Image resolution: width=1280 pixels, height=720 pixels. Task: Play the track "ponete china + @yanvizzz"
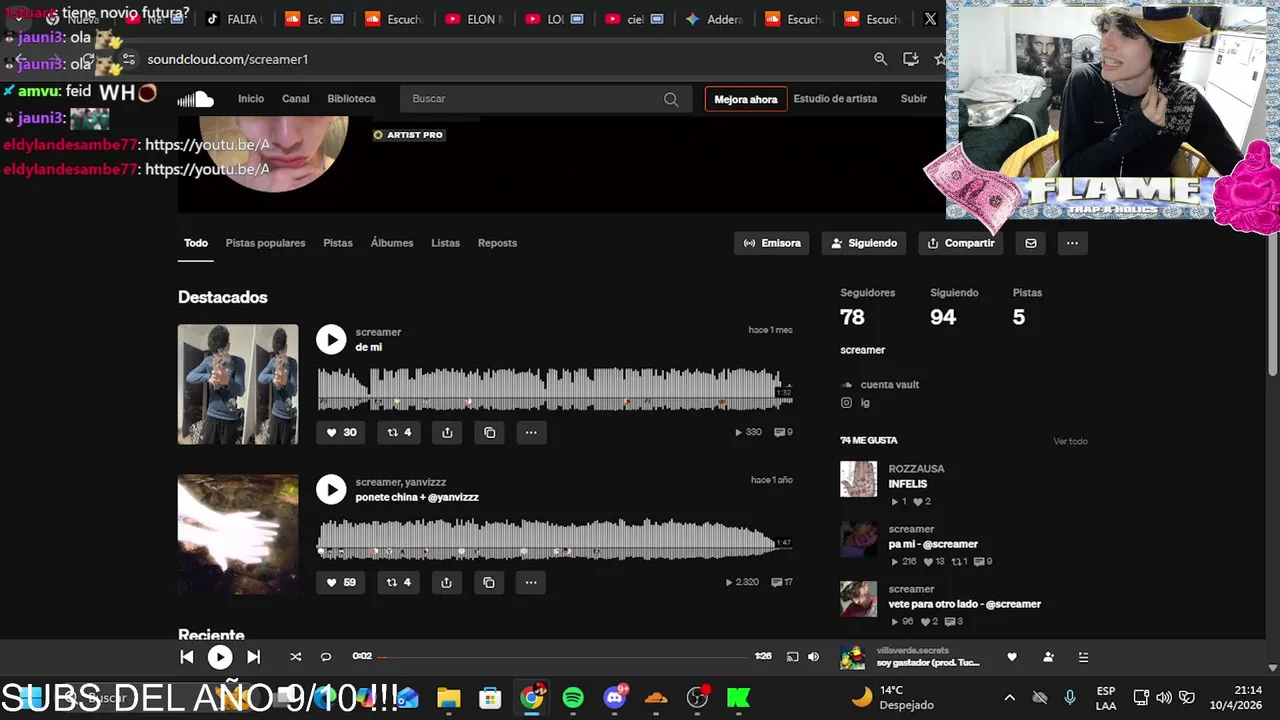click(331, 489)
